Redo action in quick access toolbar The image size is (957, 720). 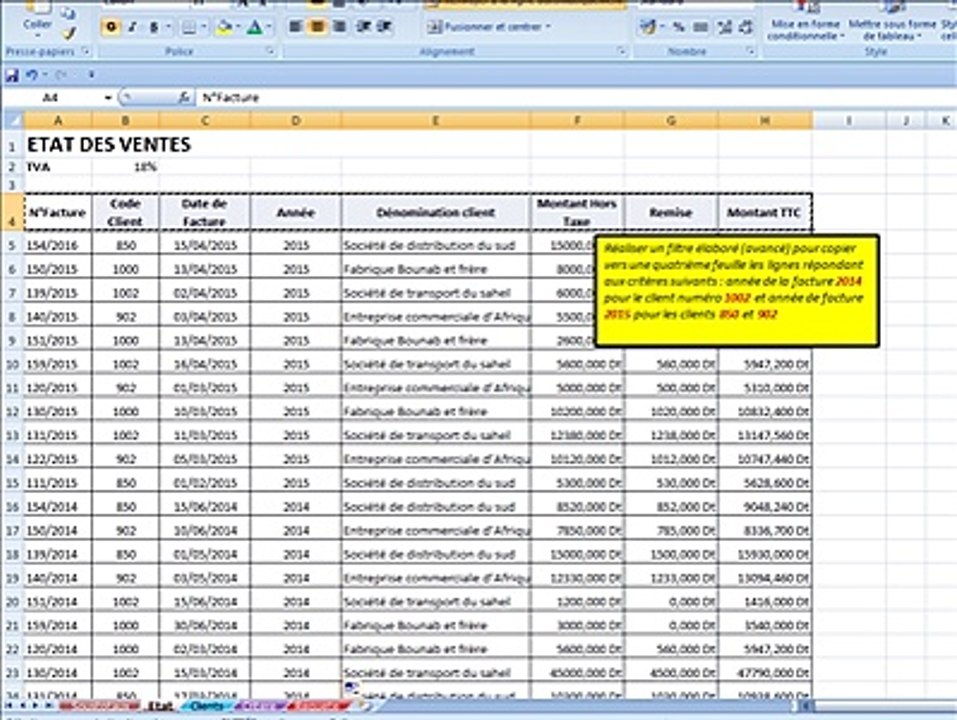click(60, 75)
